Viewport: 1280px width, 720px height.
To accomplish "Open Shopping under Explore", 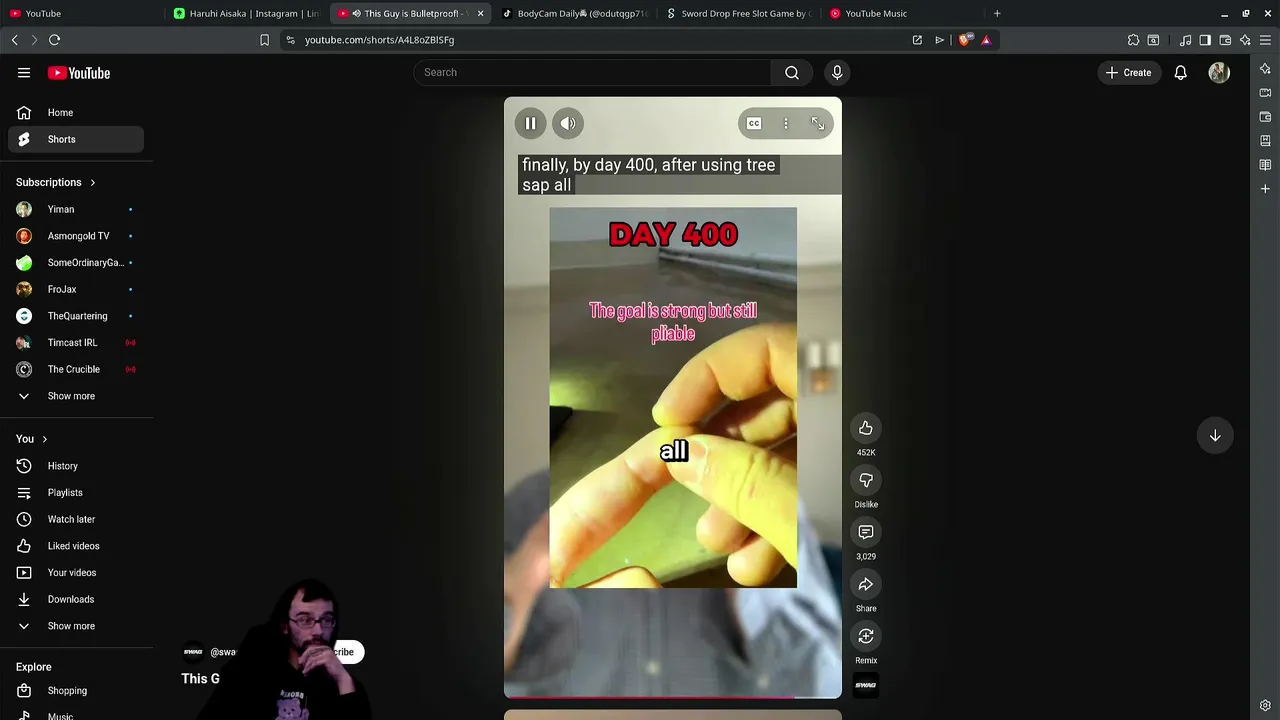I will coord(76,691).
